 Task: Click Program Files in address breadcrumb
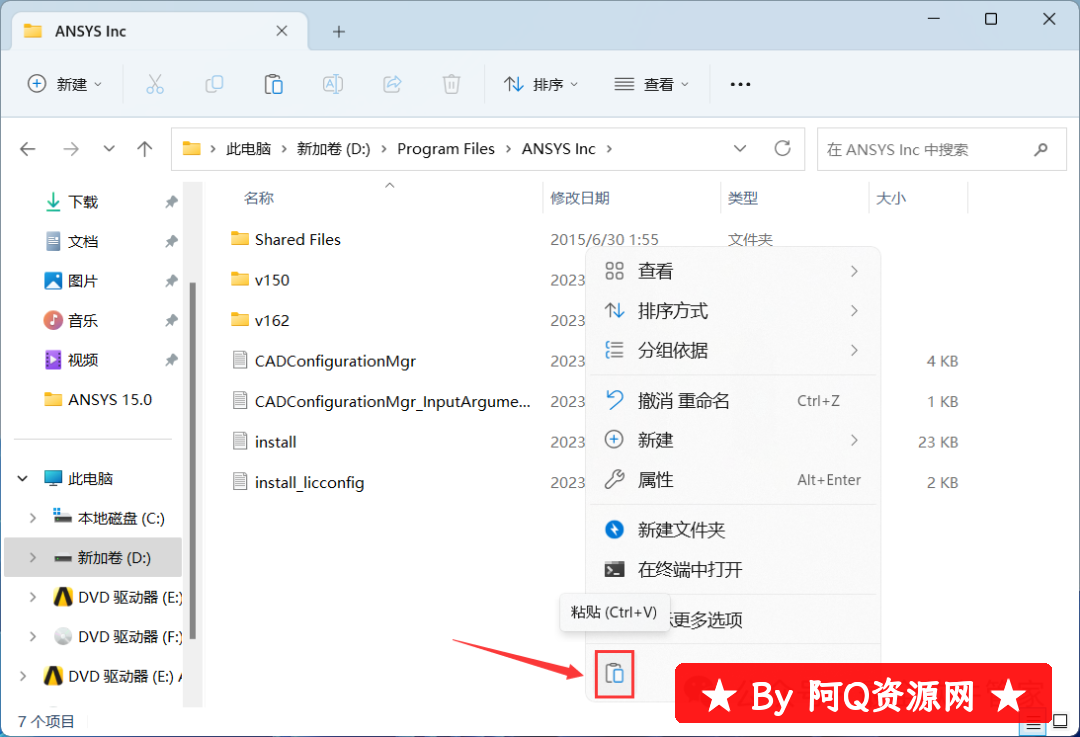[x=446, y=149]
